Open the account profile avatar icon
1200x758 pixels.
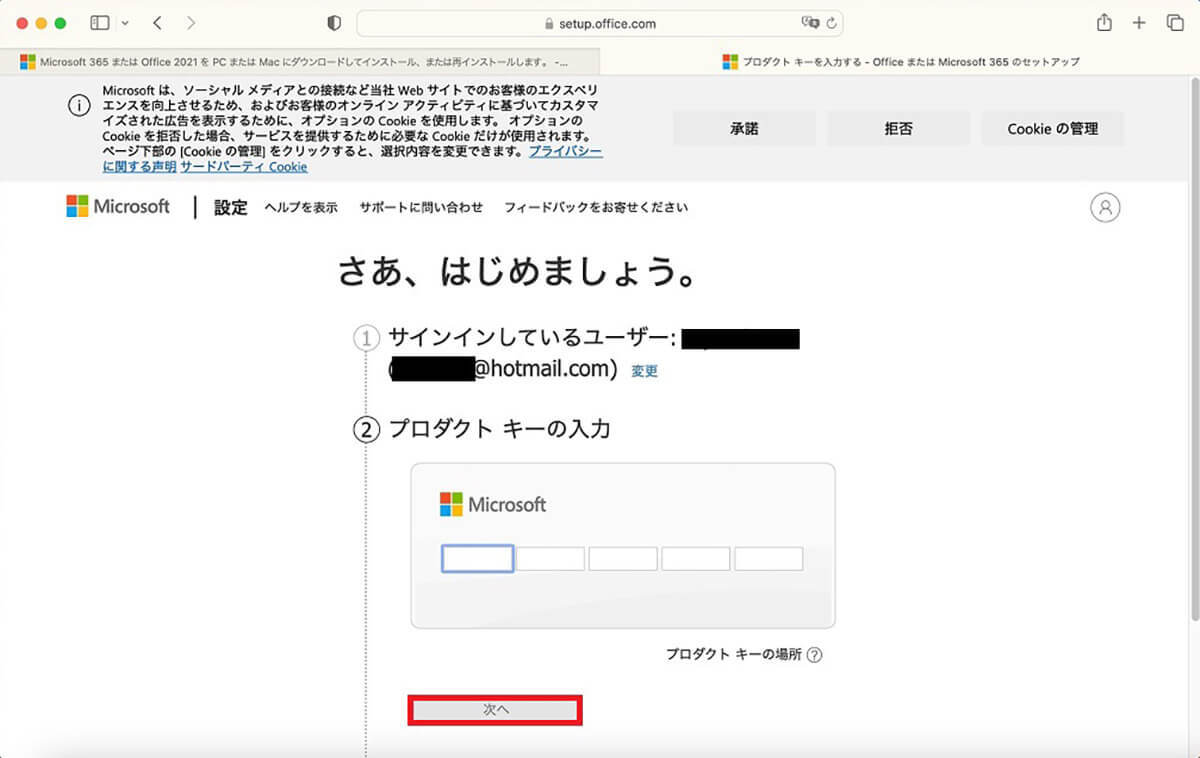point(1105,207)
